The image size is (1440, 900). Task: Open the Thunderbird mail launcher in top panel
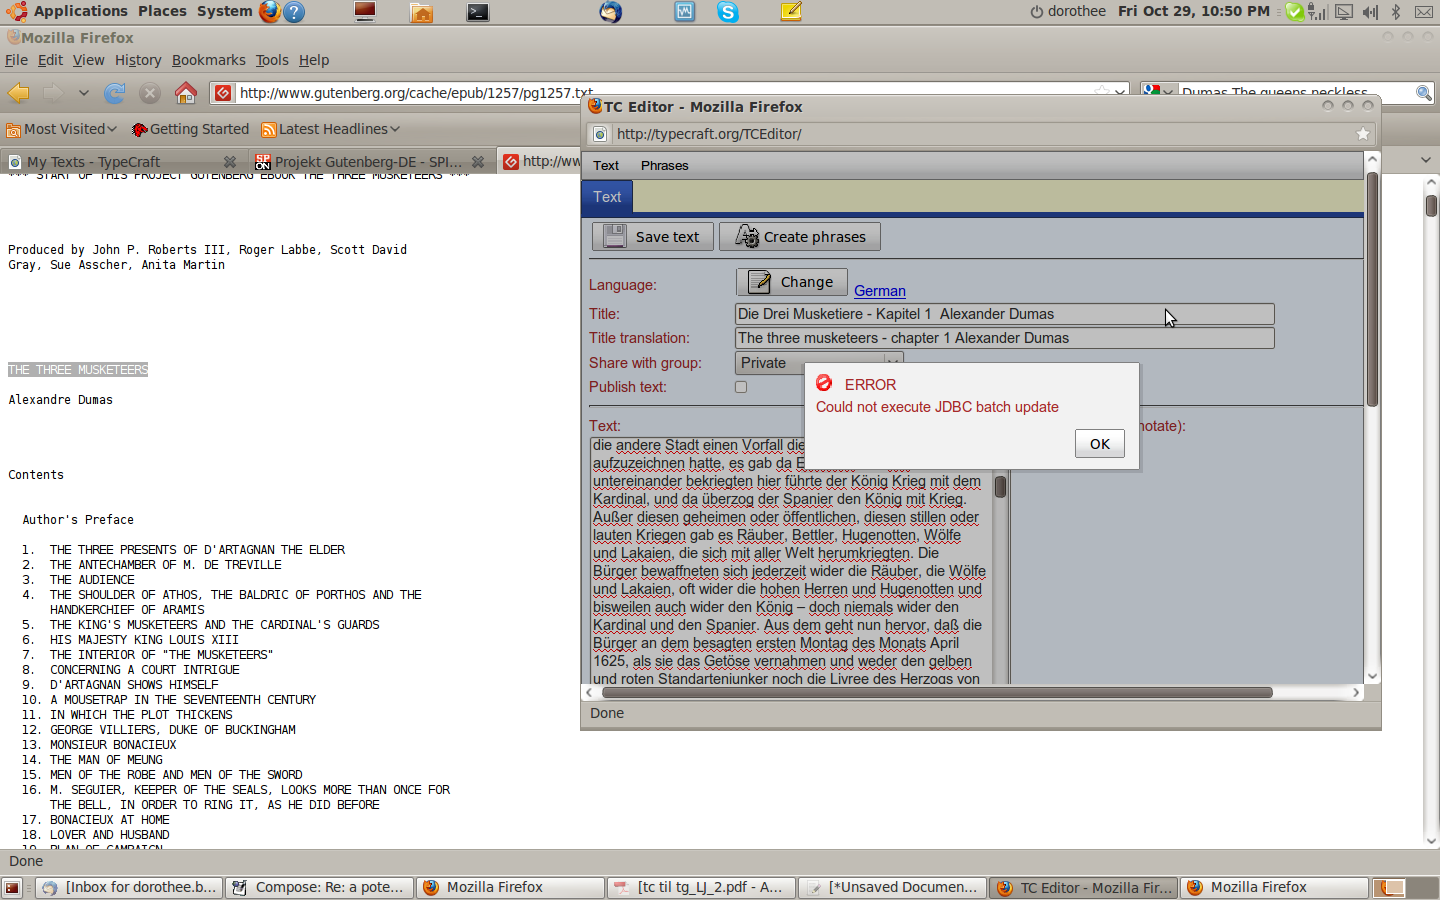[x=610, y=12]
